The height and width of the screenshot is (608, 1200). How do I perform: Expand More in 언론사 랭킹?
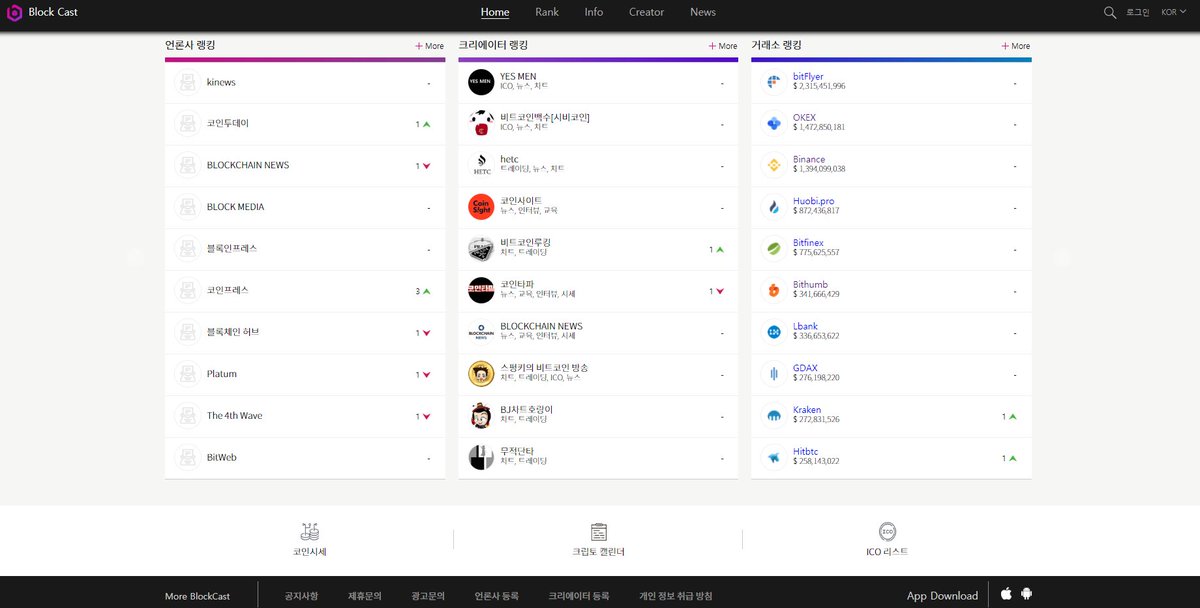pos(429,46)
